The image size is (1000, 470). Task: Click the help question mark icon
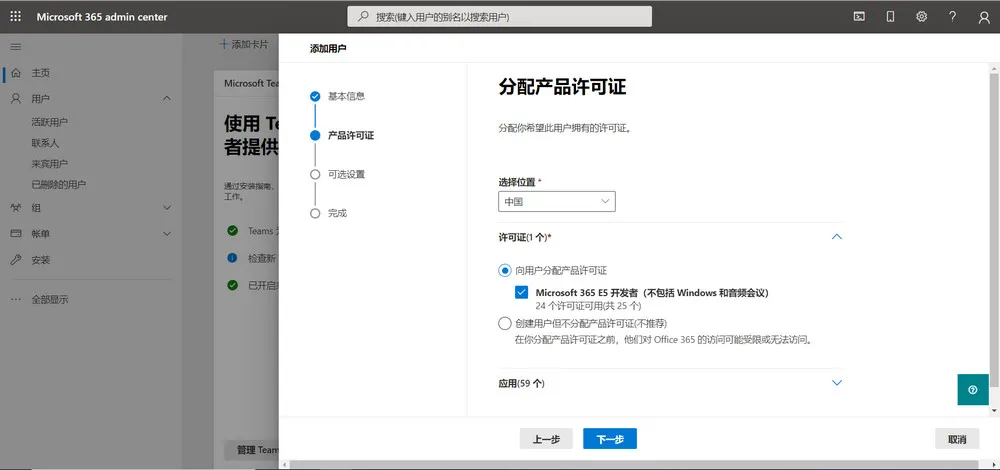click(952, 16)
